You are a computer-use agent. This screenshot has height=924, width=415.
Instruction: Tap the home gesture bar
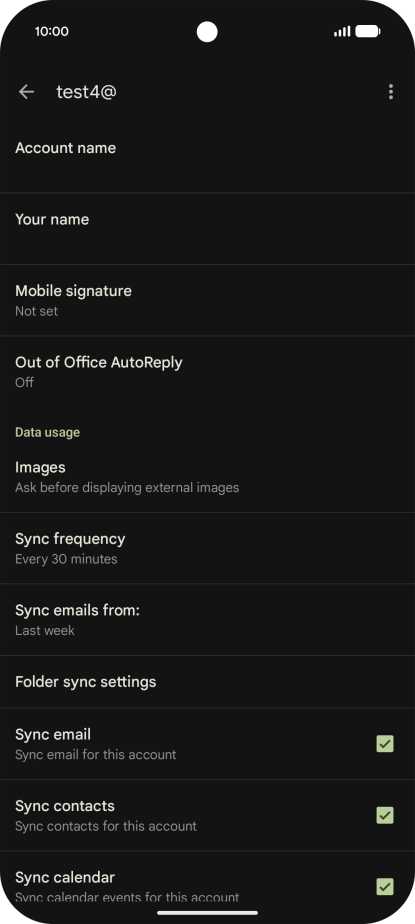coord(208,913)
